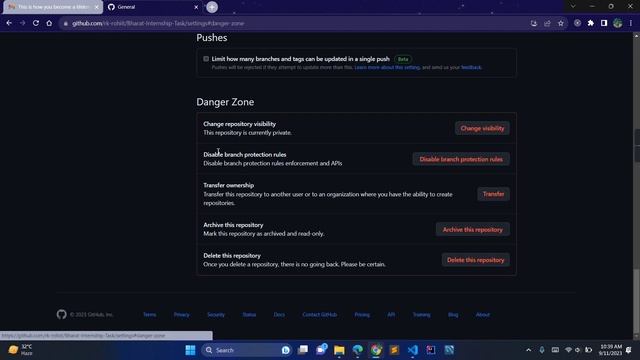Open the About footer link

[x=482, y=314]
